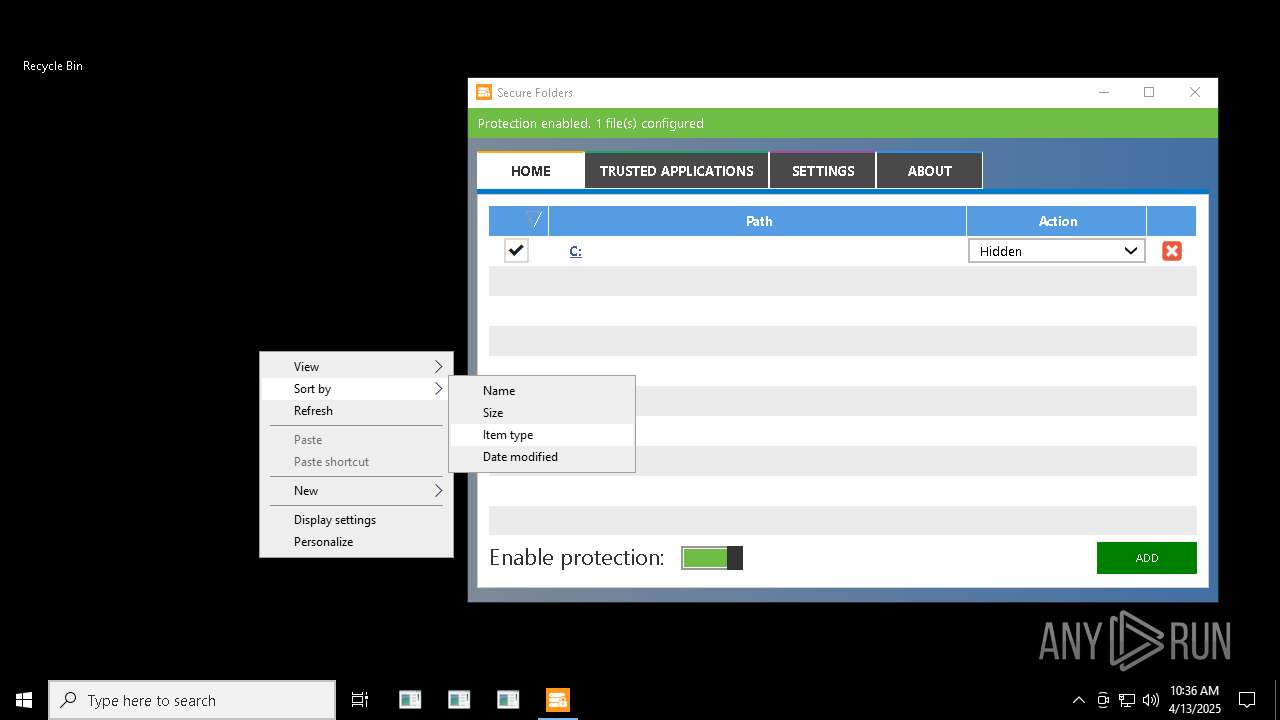
Task: Open Task View on the taskbar
Action: (x=360, y=700)
